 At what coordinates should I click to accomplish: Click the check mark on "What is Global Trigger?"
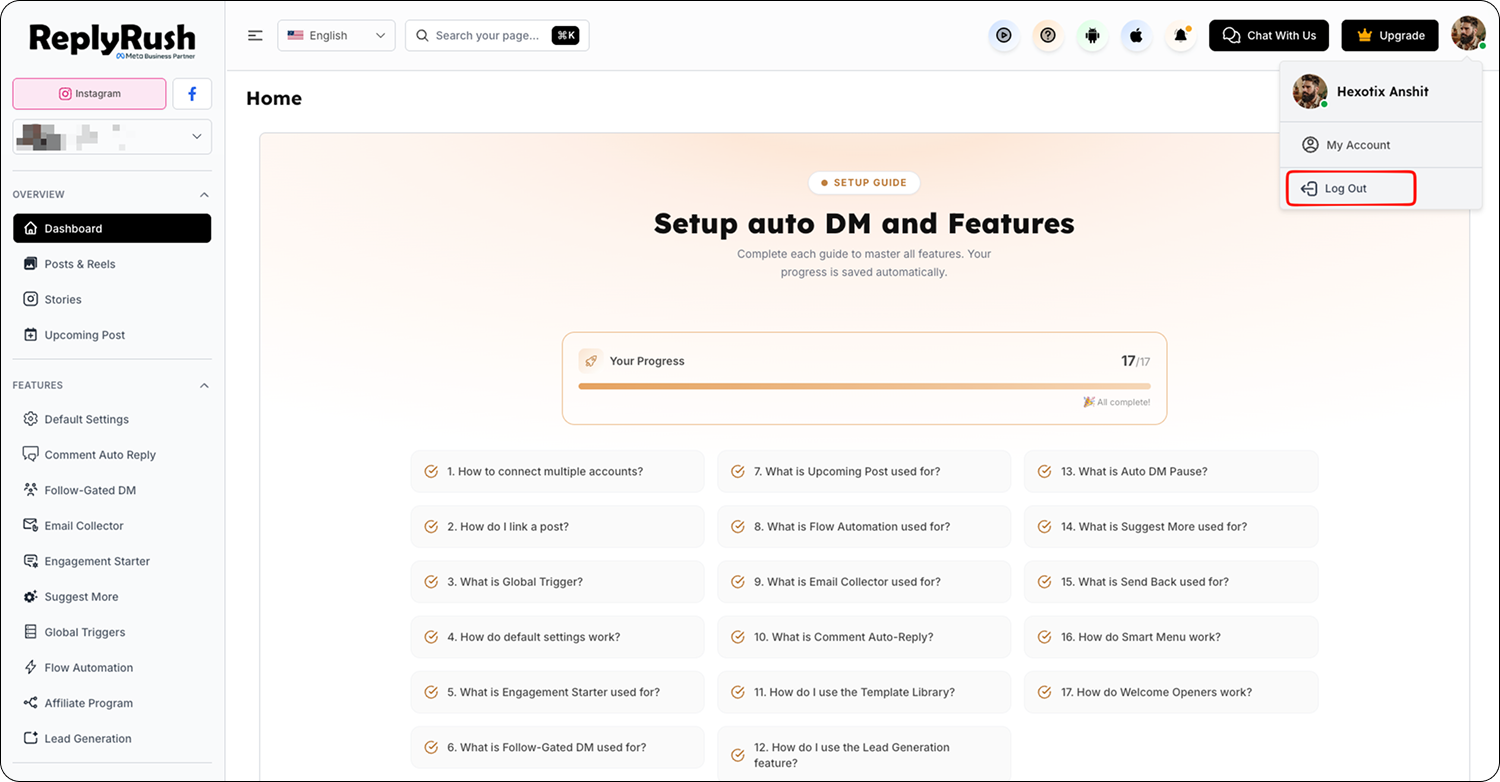coord(432,582)
